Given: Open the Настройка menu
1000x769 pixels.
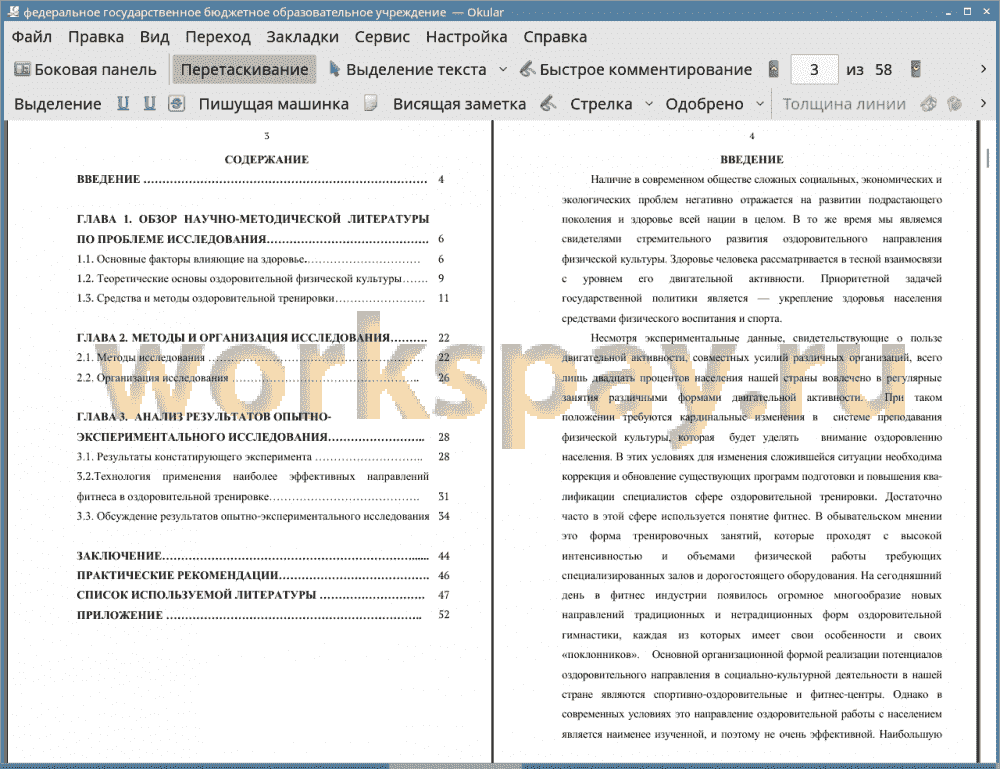Looking at the screenshot, I should (466, 37).
